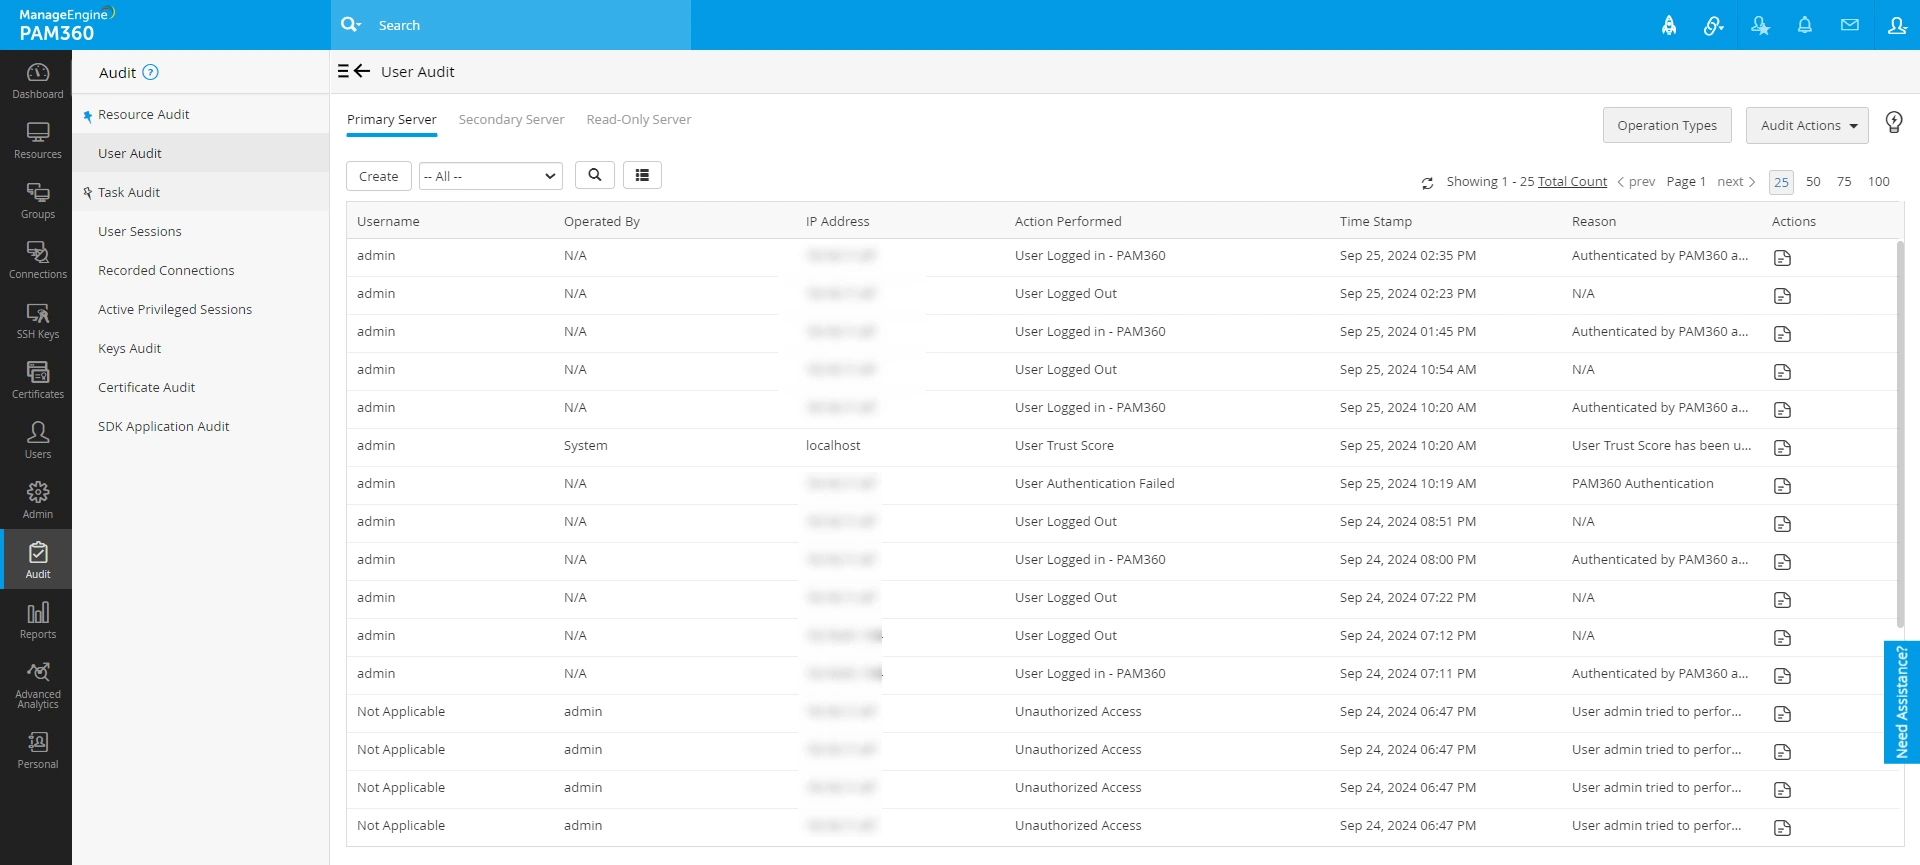1920x865 pixels.
Task: Click the Time Stamp column header
Action: (x=1376, y=221)
